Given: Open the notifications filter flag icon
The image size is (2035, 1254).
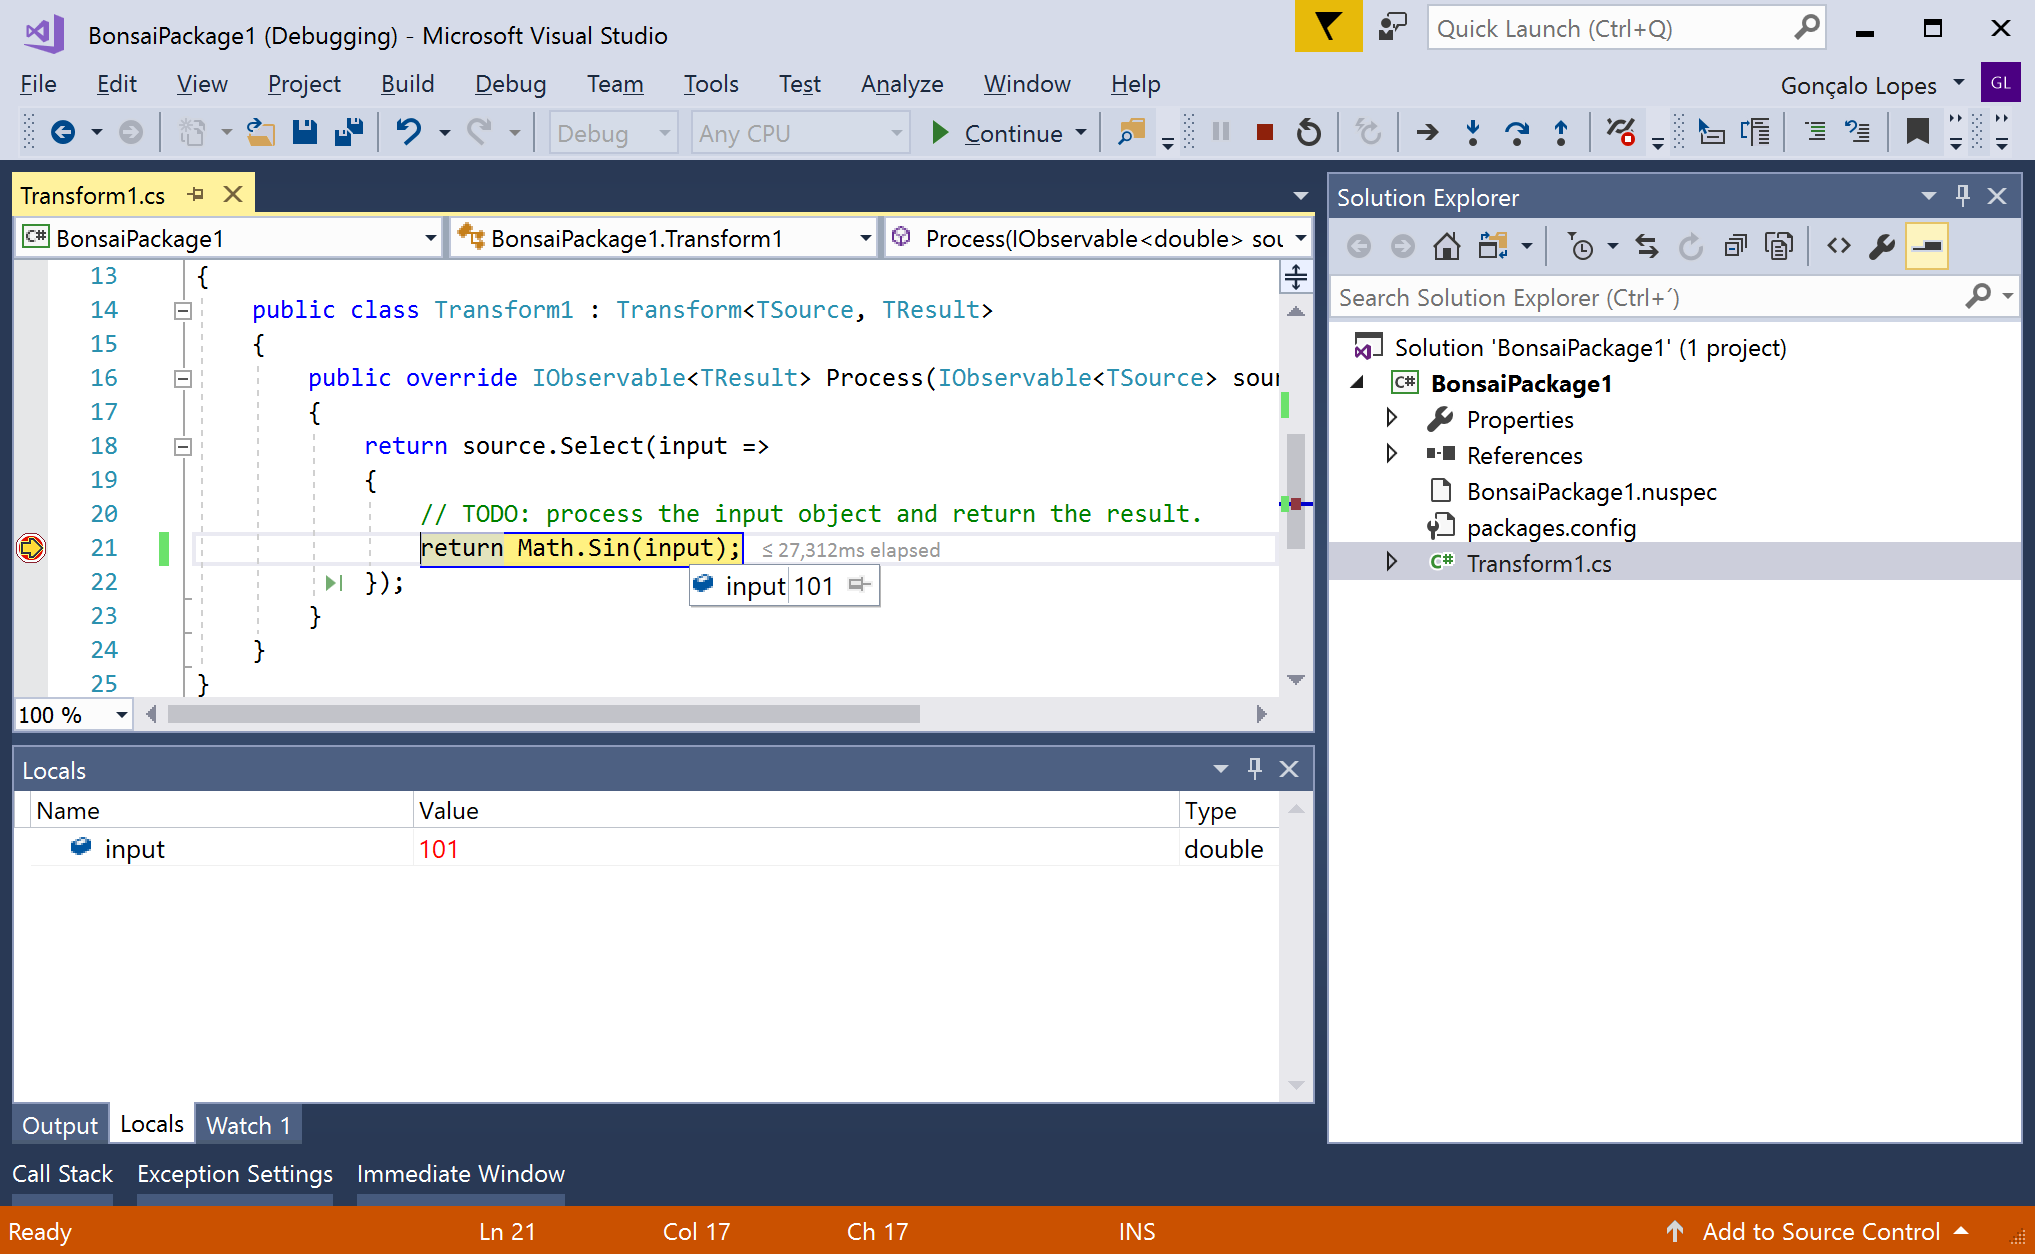Looking at the screenshot, I should tap(1328, 27).
